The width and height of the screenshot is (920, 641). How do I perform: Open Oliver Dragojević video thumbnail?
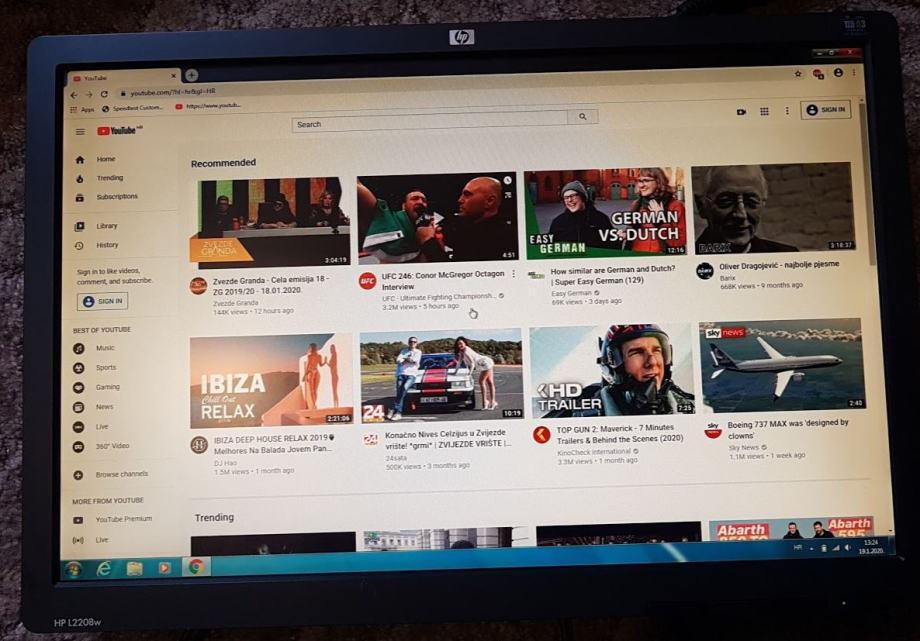(773, 208)
